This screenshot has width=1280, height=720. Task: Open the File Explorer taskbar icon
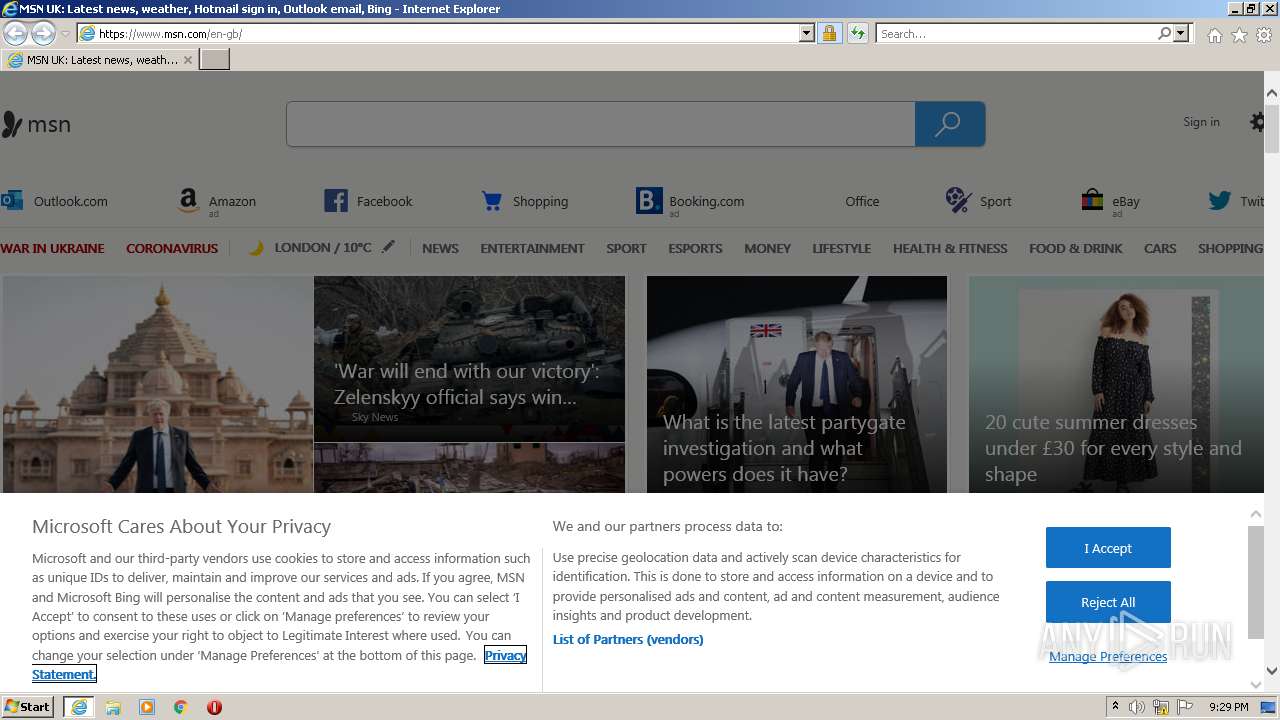pos(113,707)
